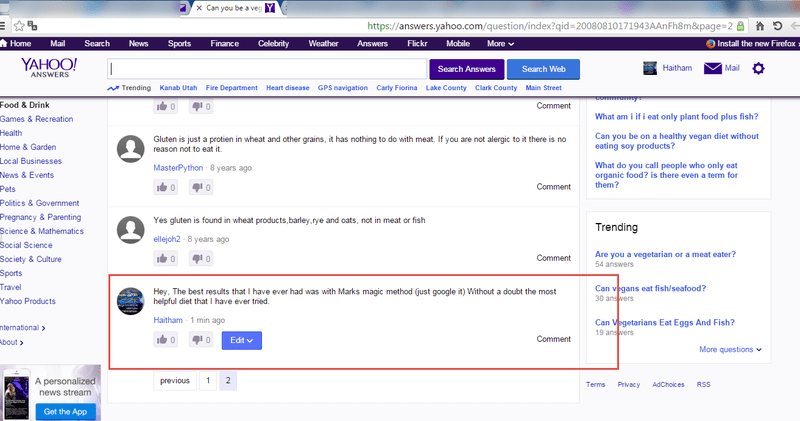The image size is (800, 421).
Task: Open trending topic GPS navigation
Action: point(342,88)
